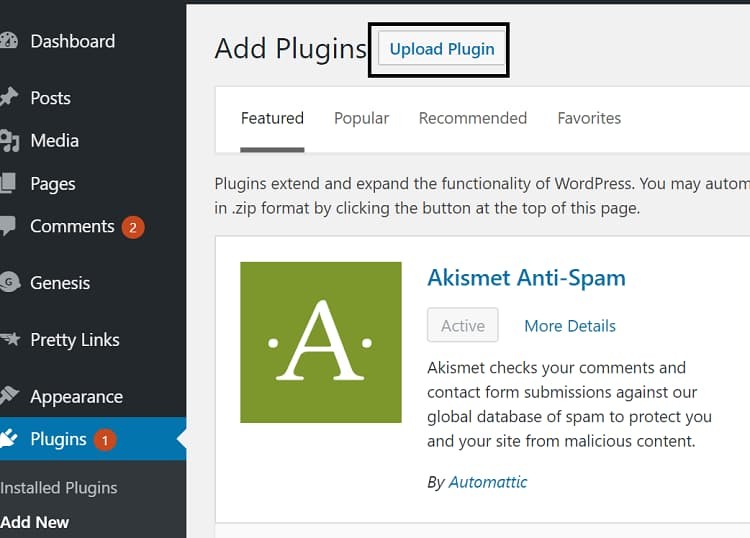Click the Plugins plug icon

click(9, 439)
